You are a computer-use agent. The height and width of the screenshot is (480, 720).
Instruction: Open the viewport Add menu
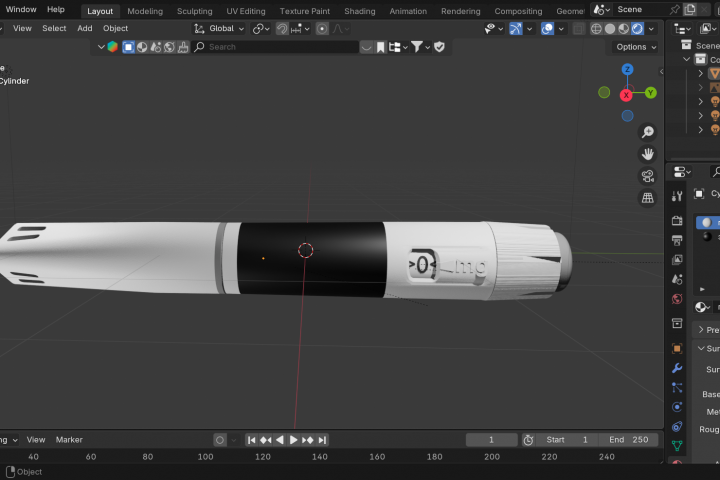pyautogui.click(x=84, y=28)
